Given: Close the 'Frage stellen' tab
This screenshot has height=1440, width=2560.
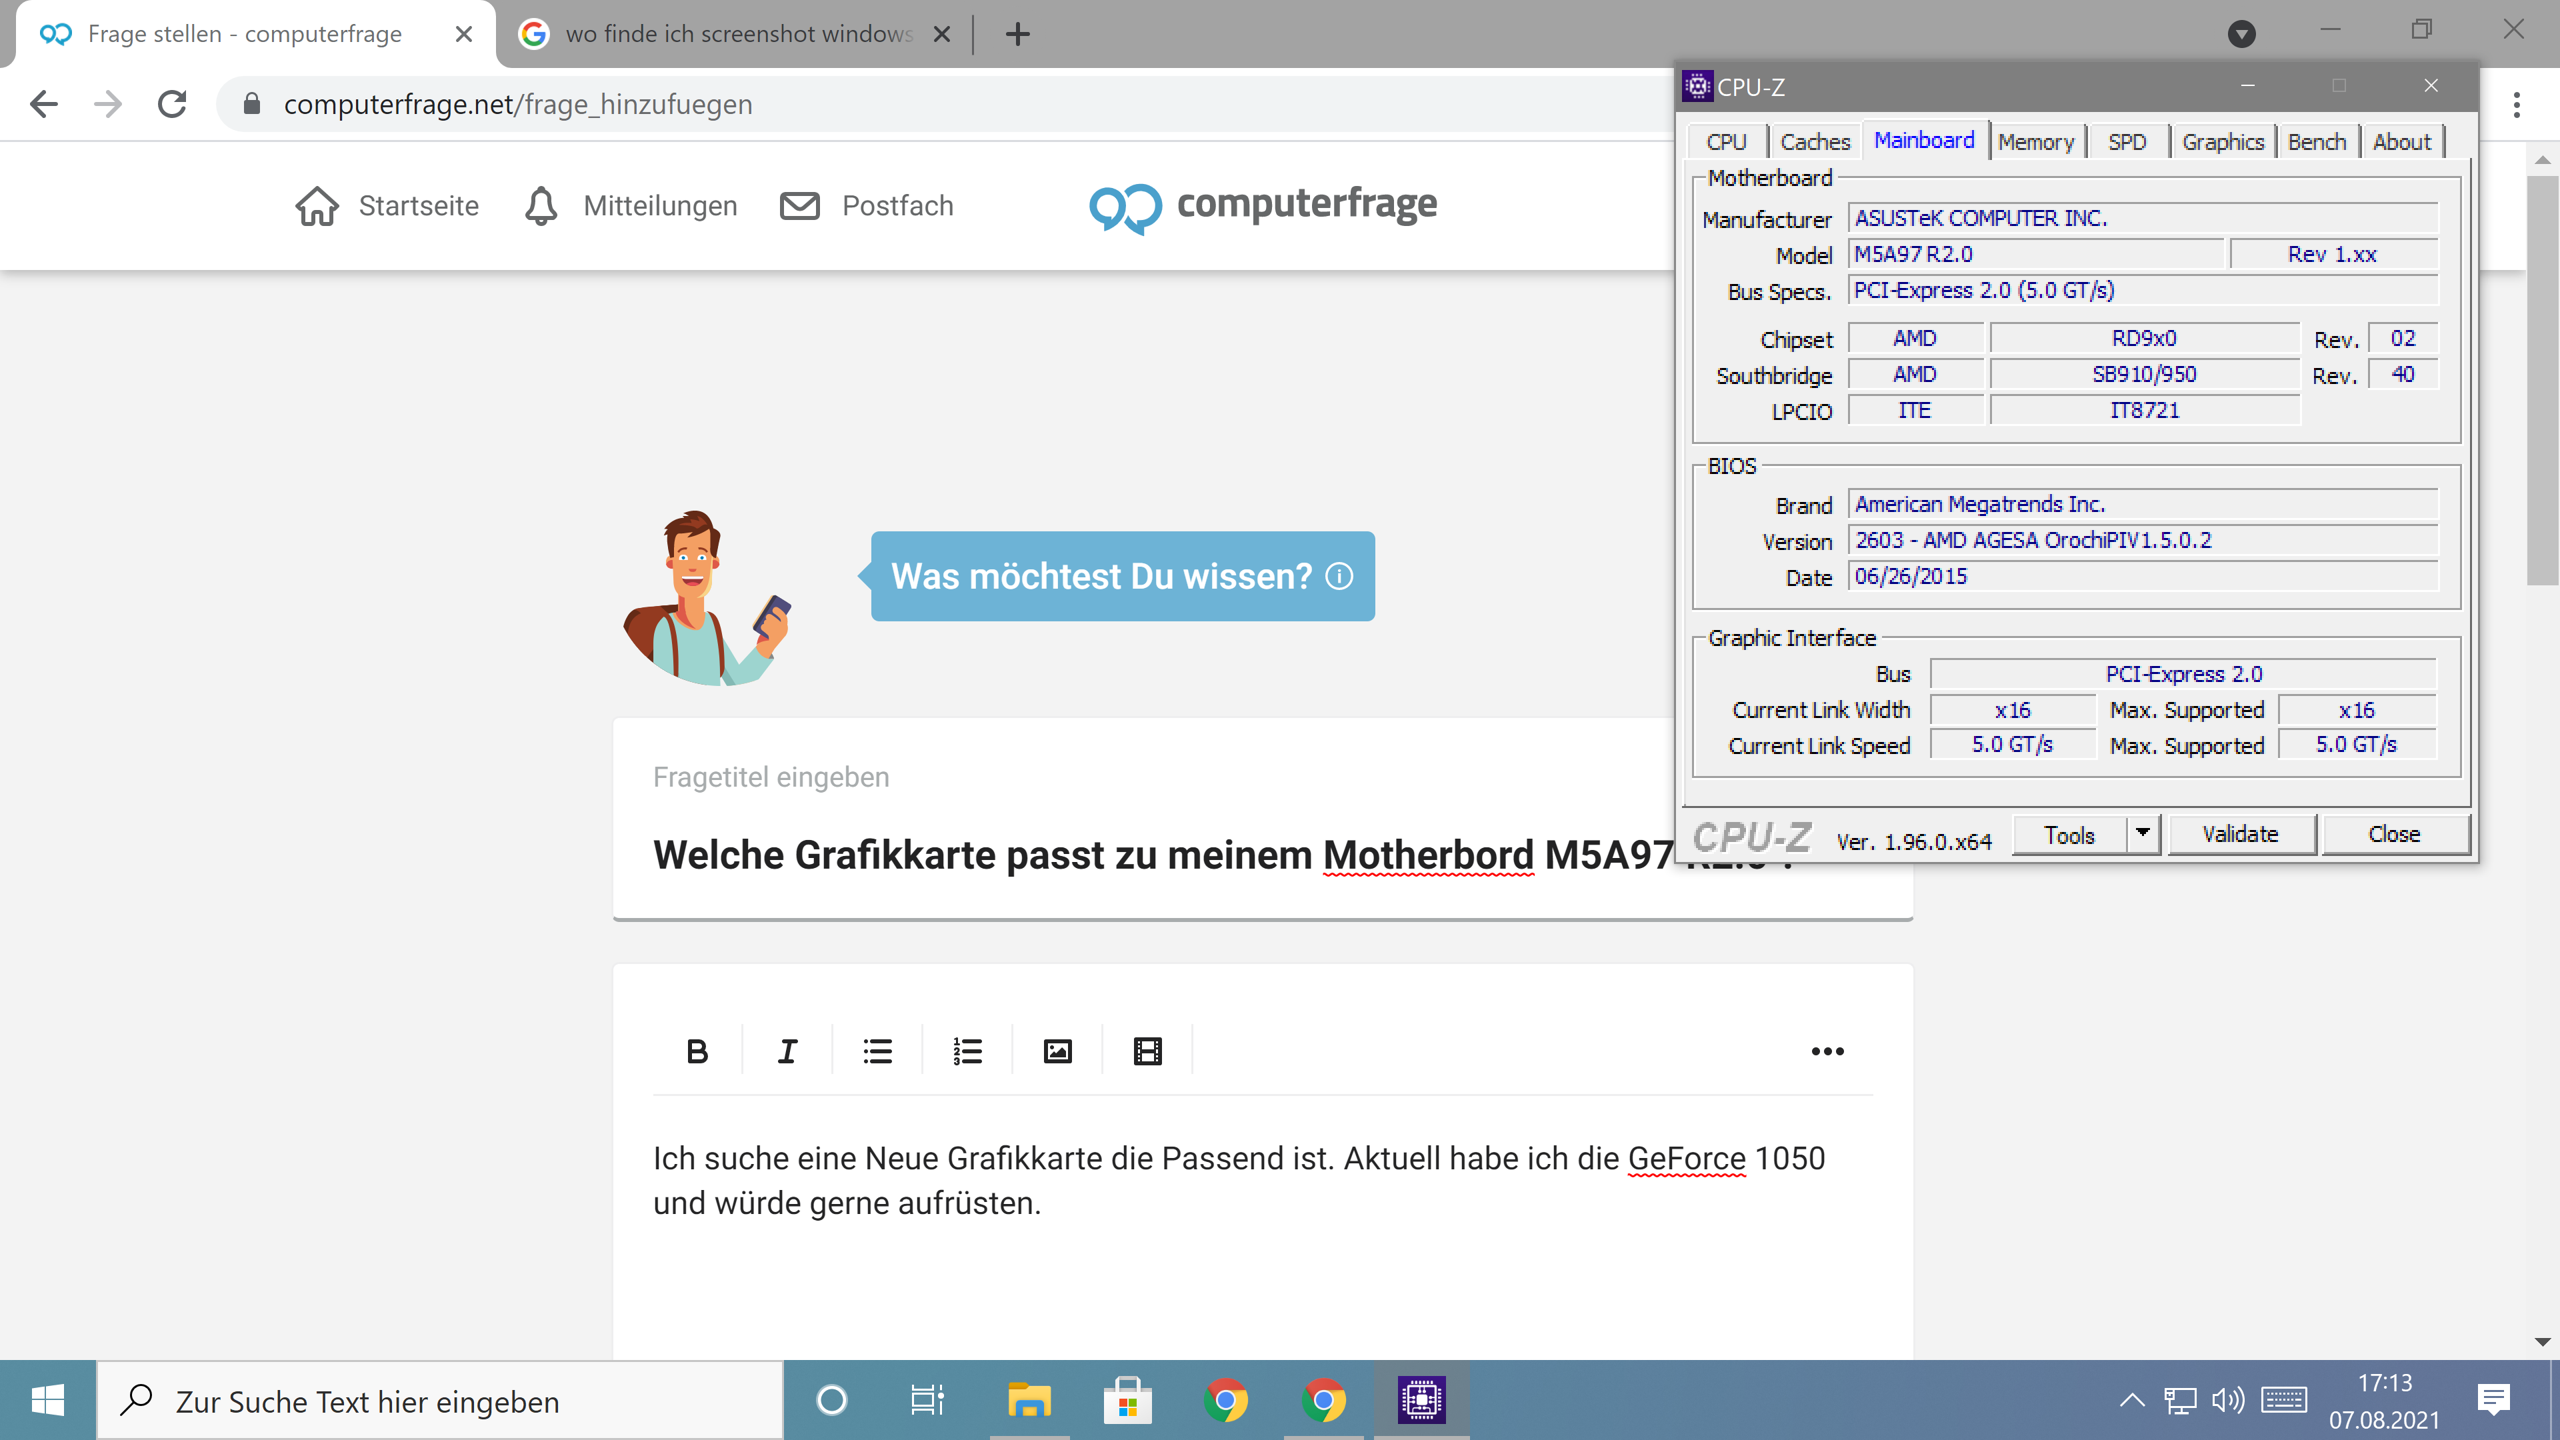Looking at the screenshot, I should point(463,34).
